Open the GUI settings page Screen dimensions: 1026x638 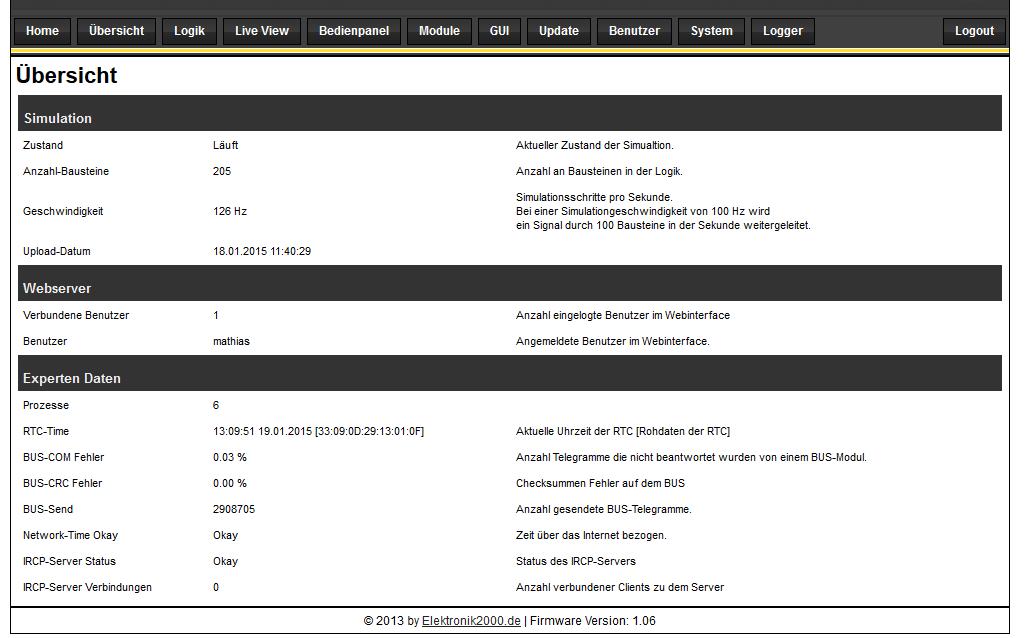499,31
